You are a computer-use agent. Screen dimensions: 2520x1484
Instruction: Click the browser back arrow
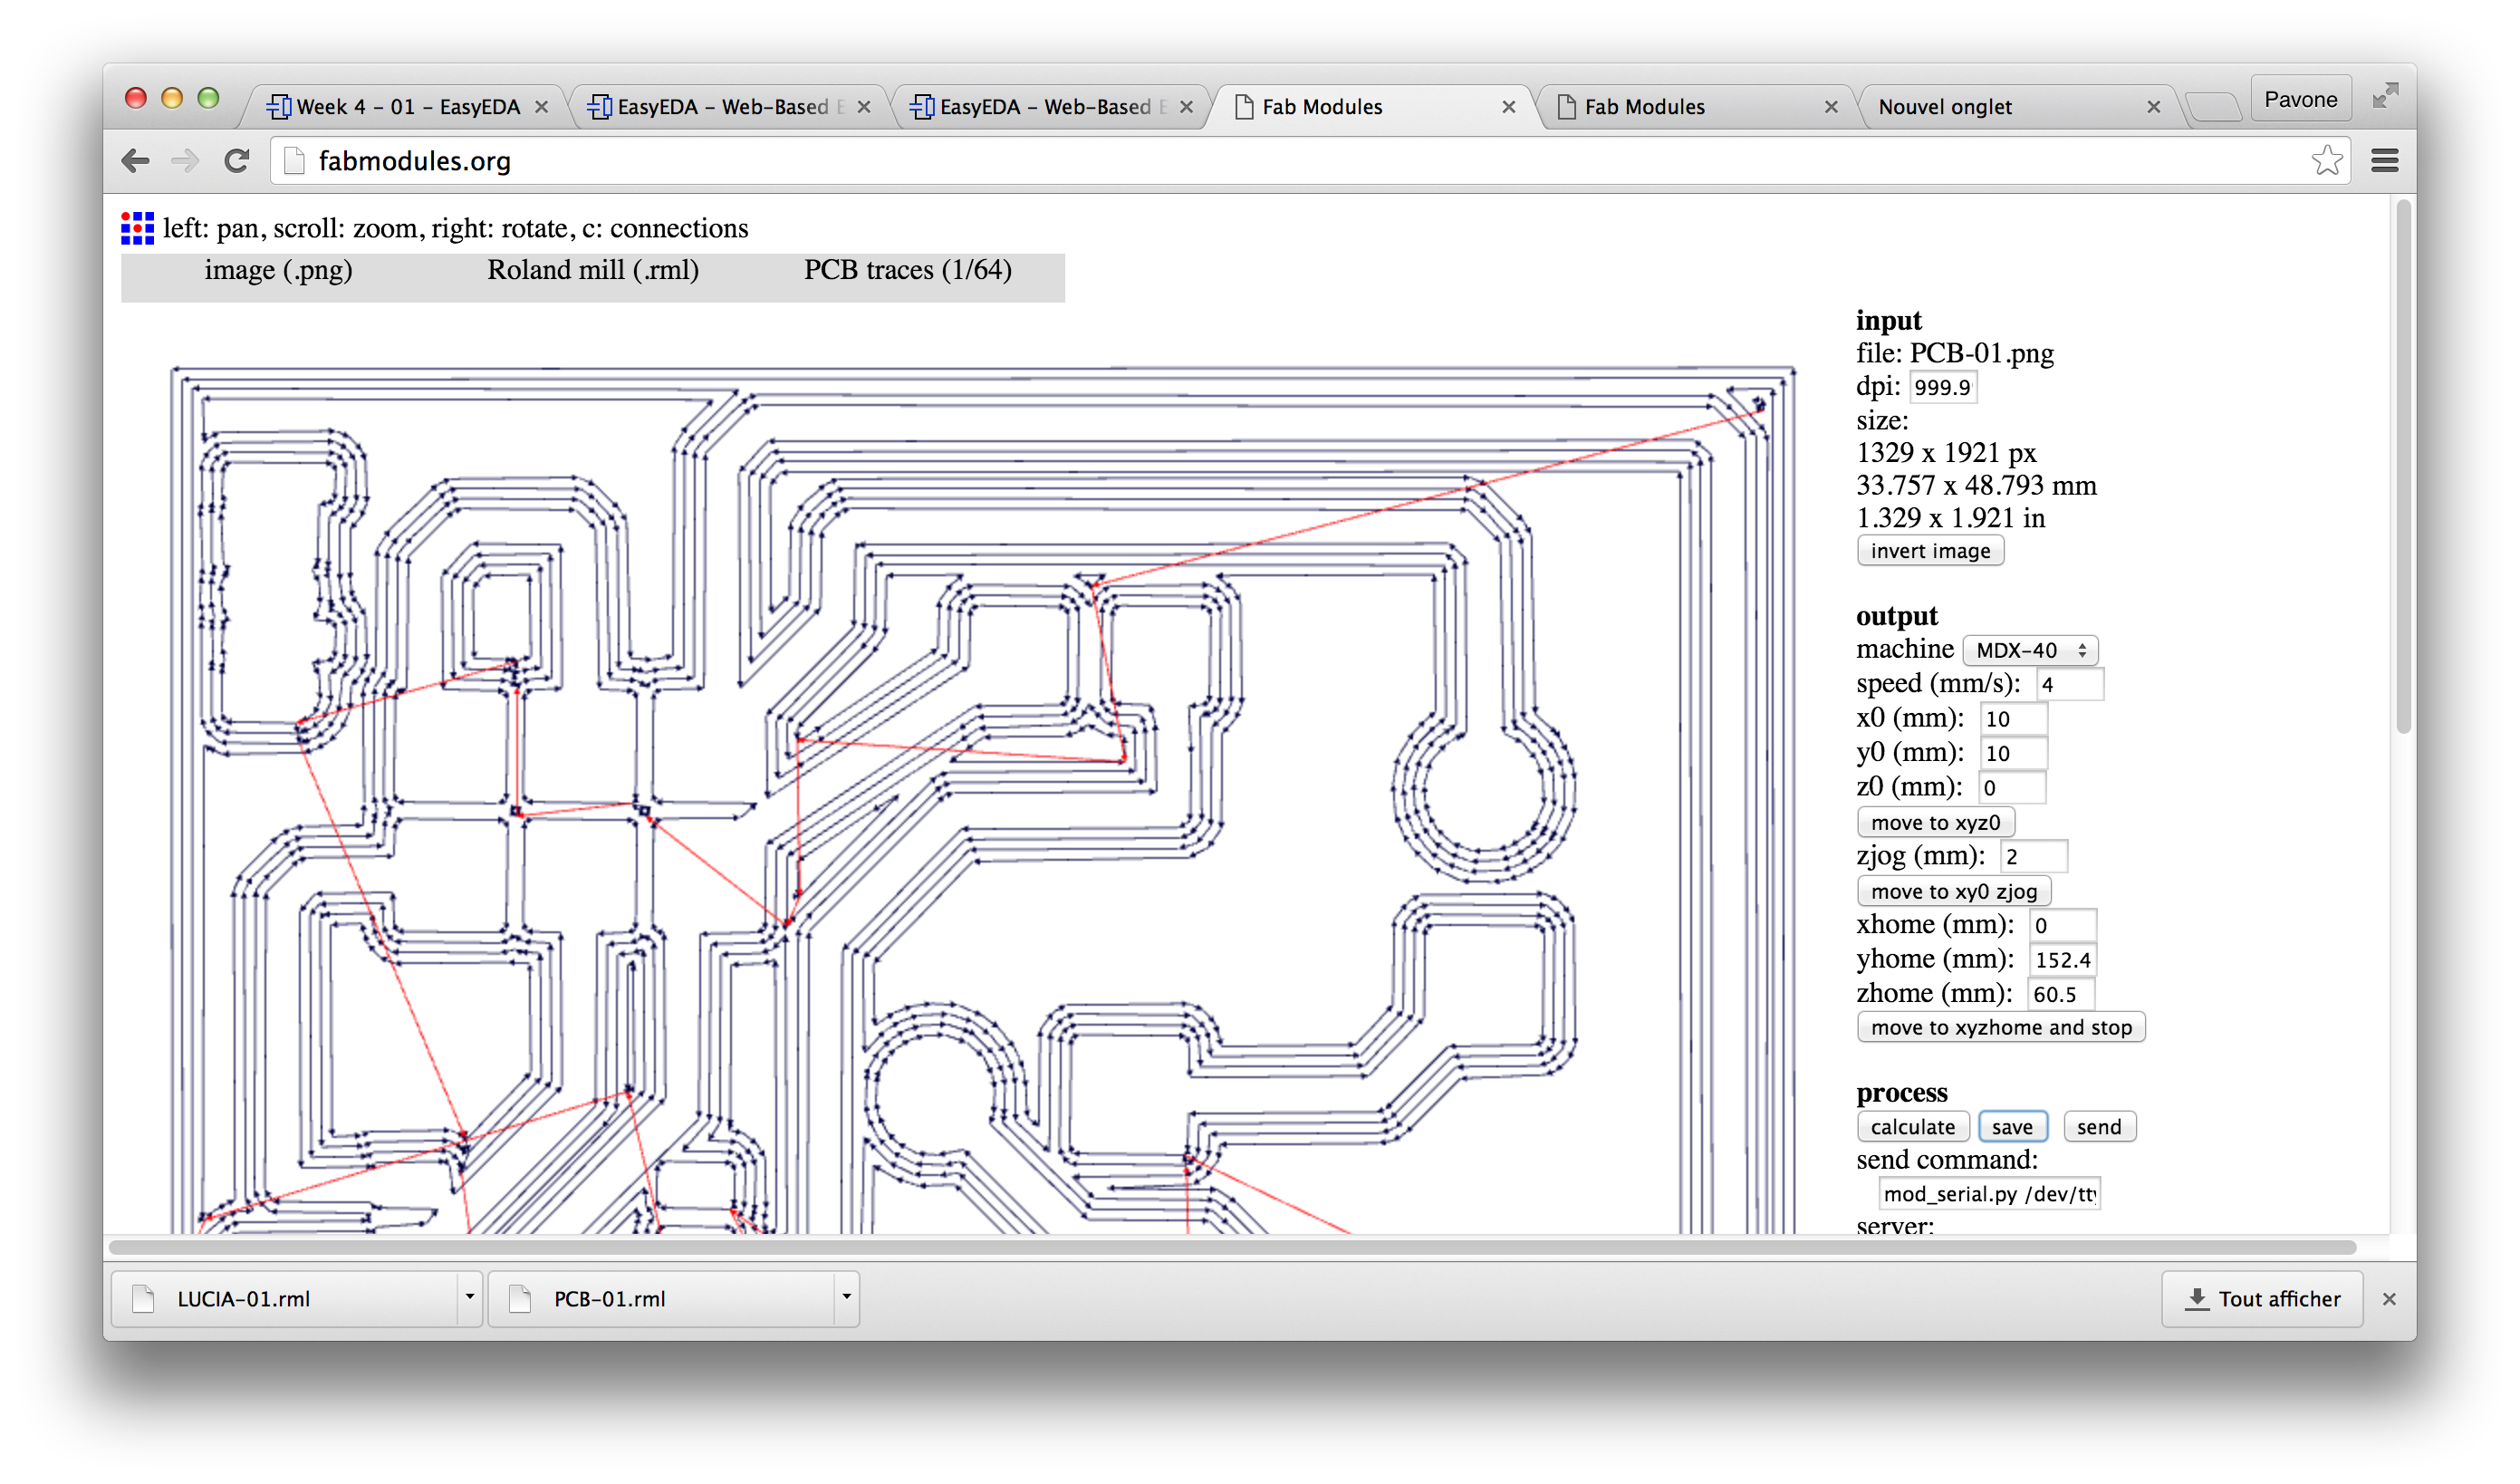pyautogui.click(x=135, y=161)
